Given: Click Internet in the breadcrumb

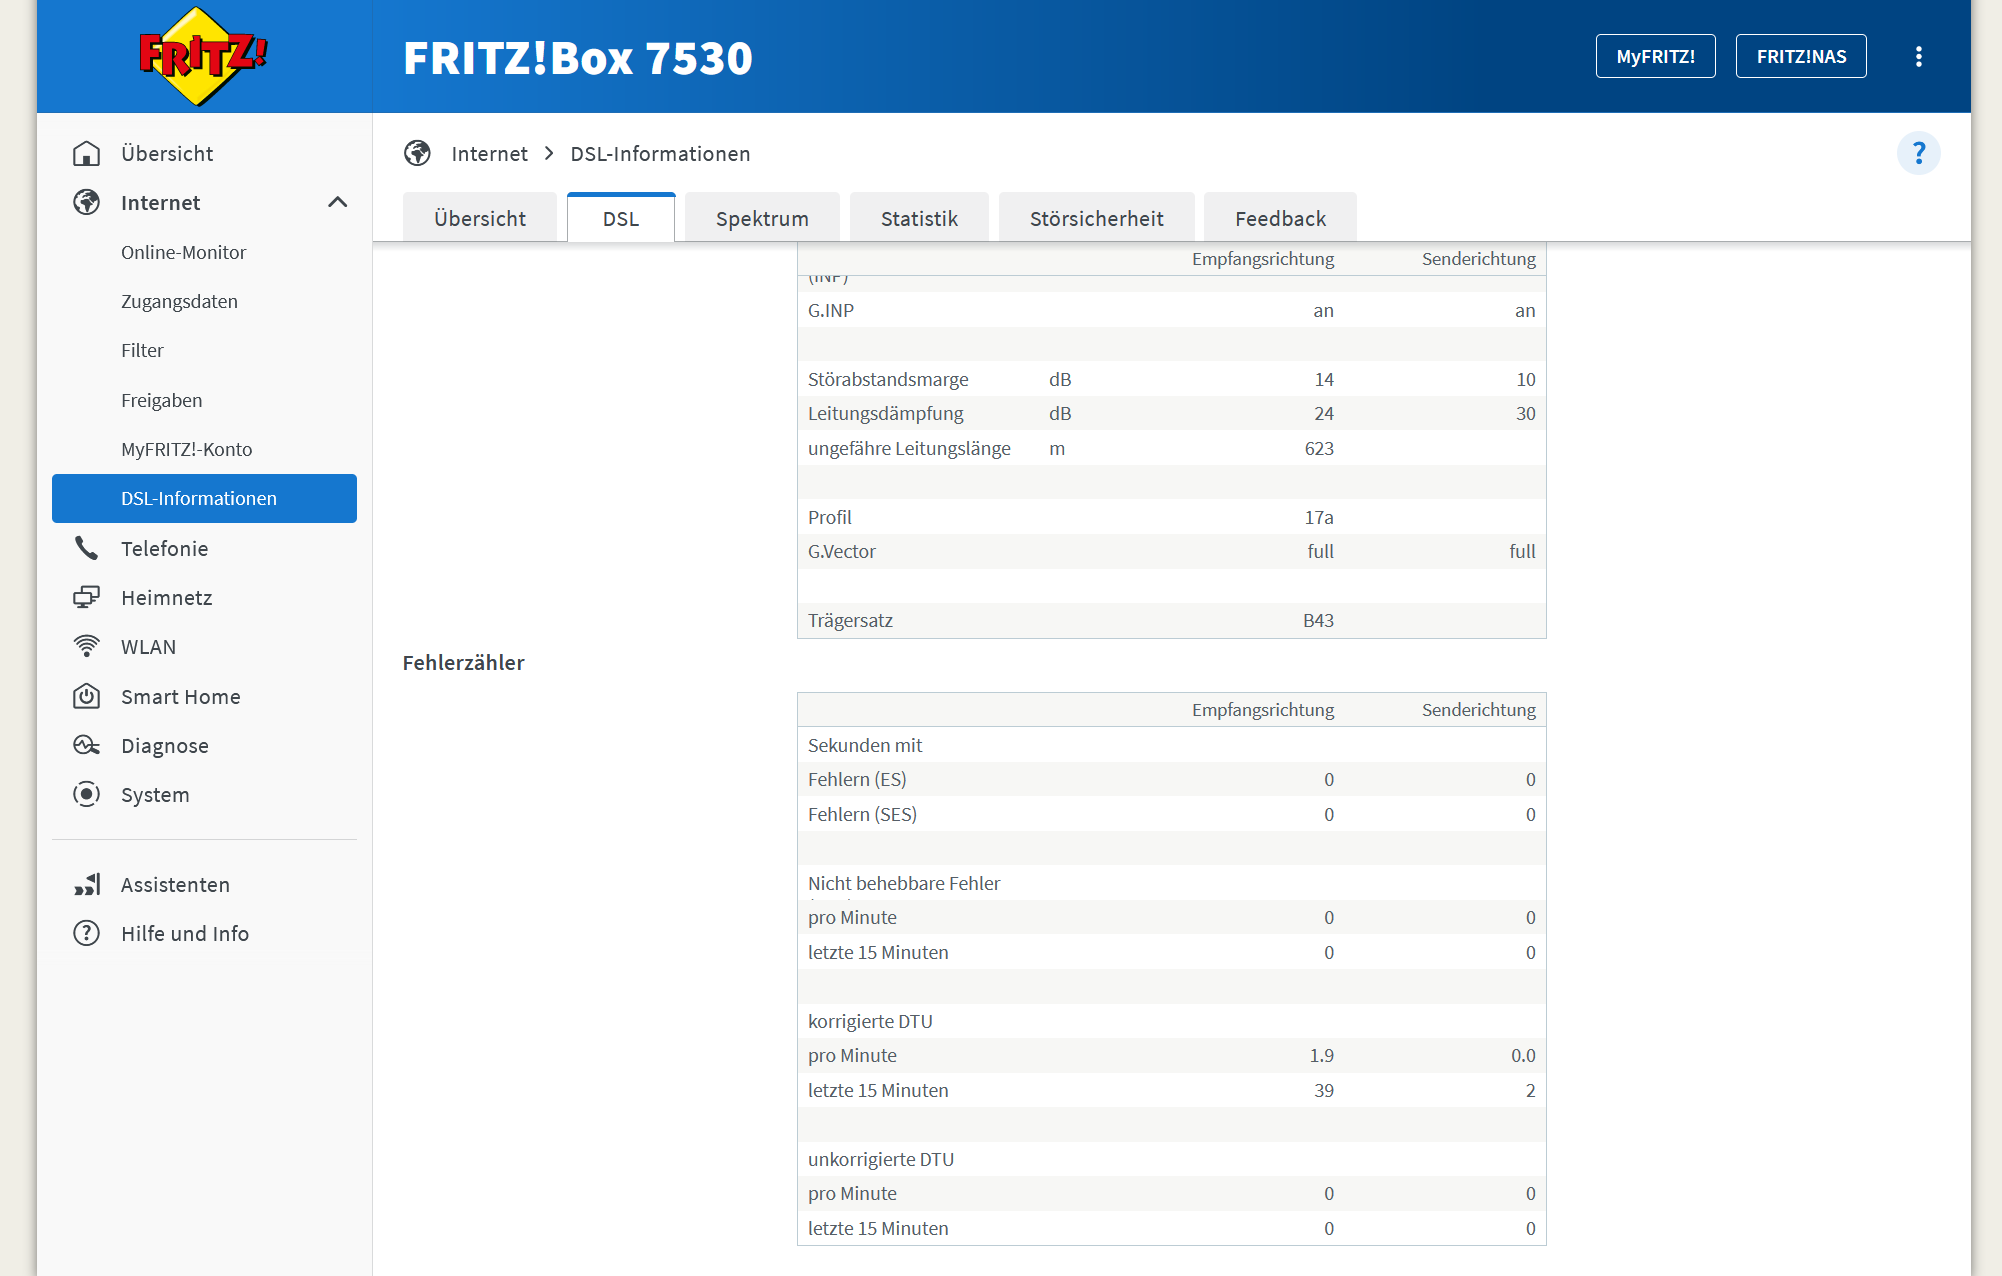Looking at the screenshot, I should tap(489, 154).
